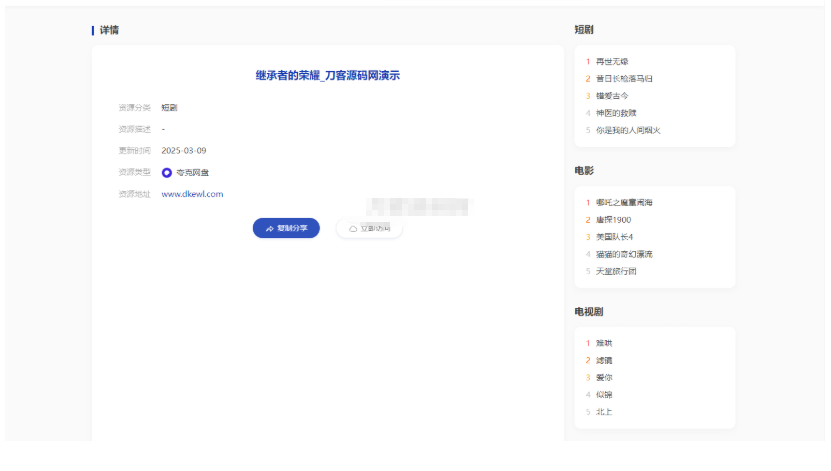Open short drama 你是我的人间烟火
This screenshot has width=831, height=471.
click(628, 130)
